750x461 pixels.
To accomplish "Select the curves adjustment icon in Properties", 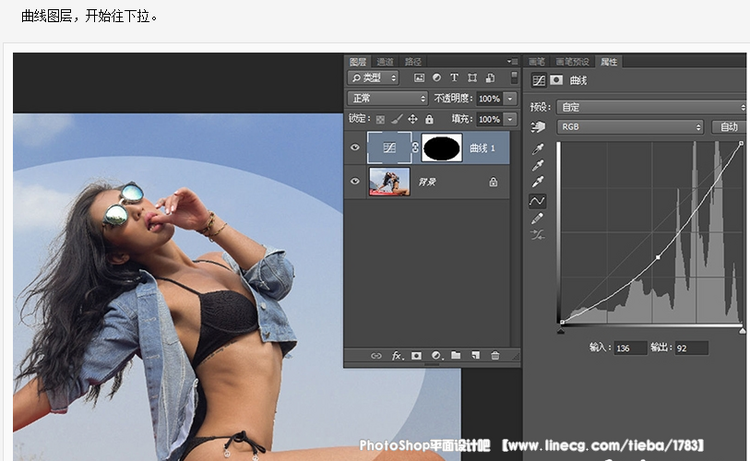I will [x=539, y=80].
